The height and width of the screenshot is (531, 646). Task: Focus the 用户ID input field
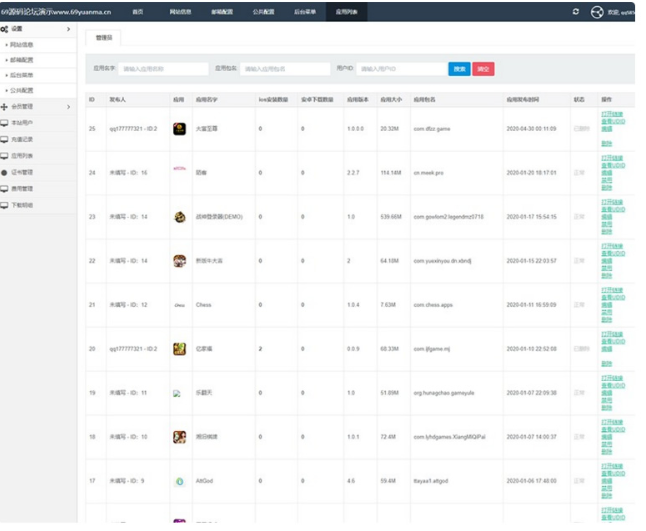[x=402, y=69]
